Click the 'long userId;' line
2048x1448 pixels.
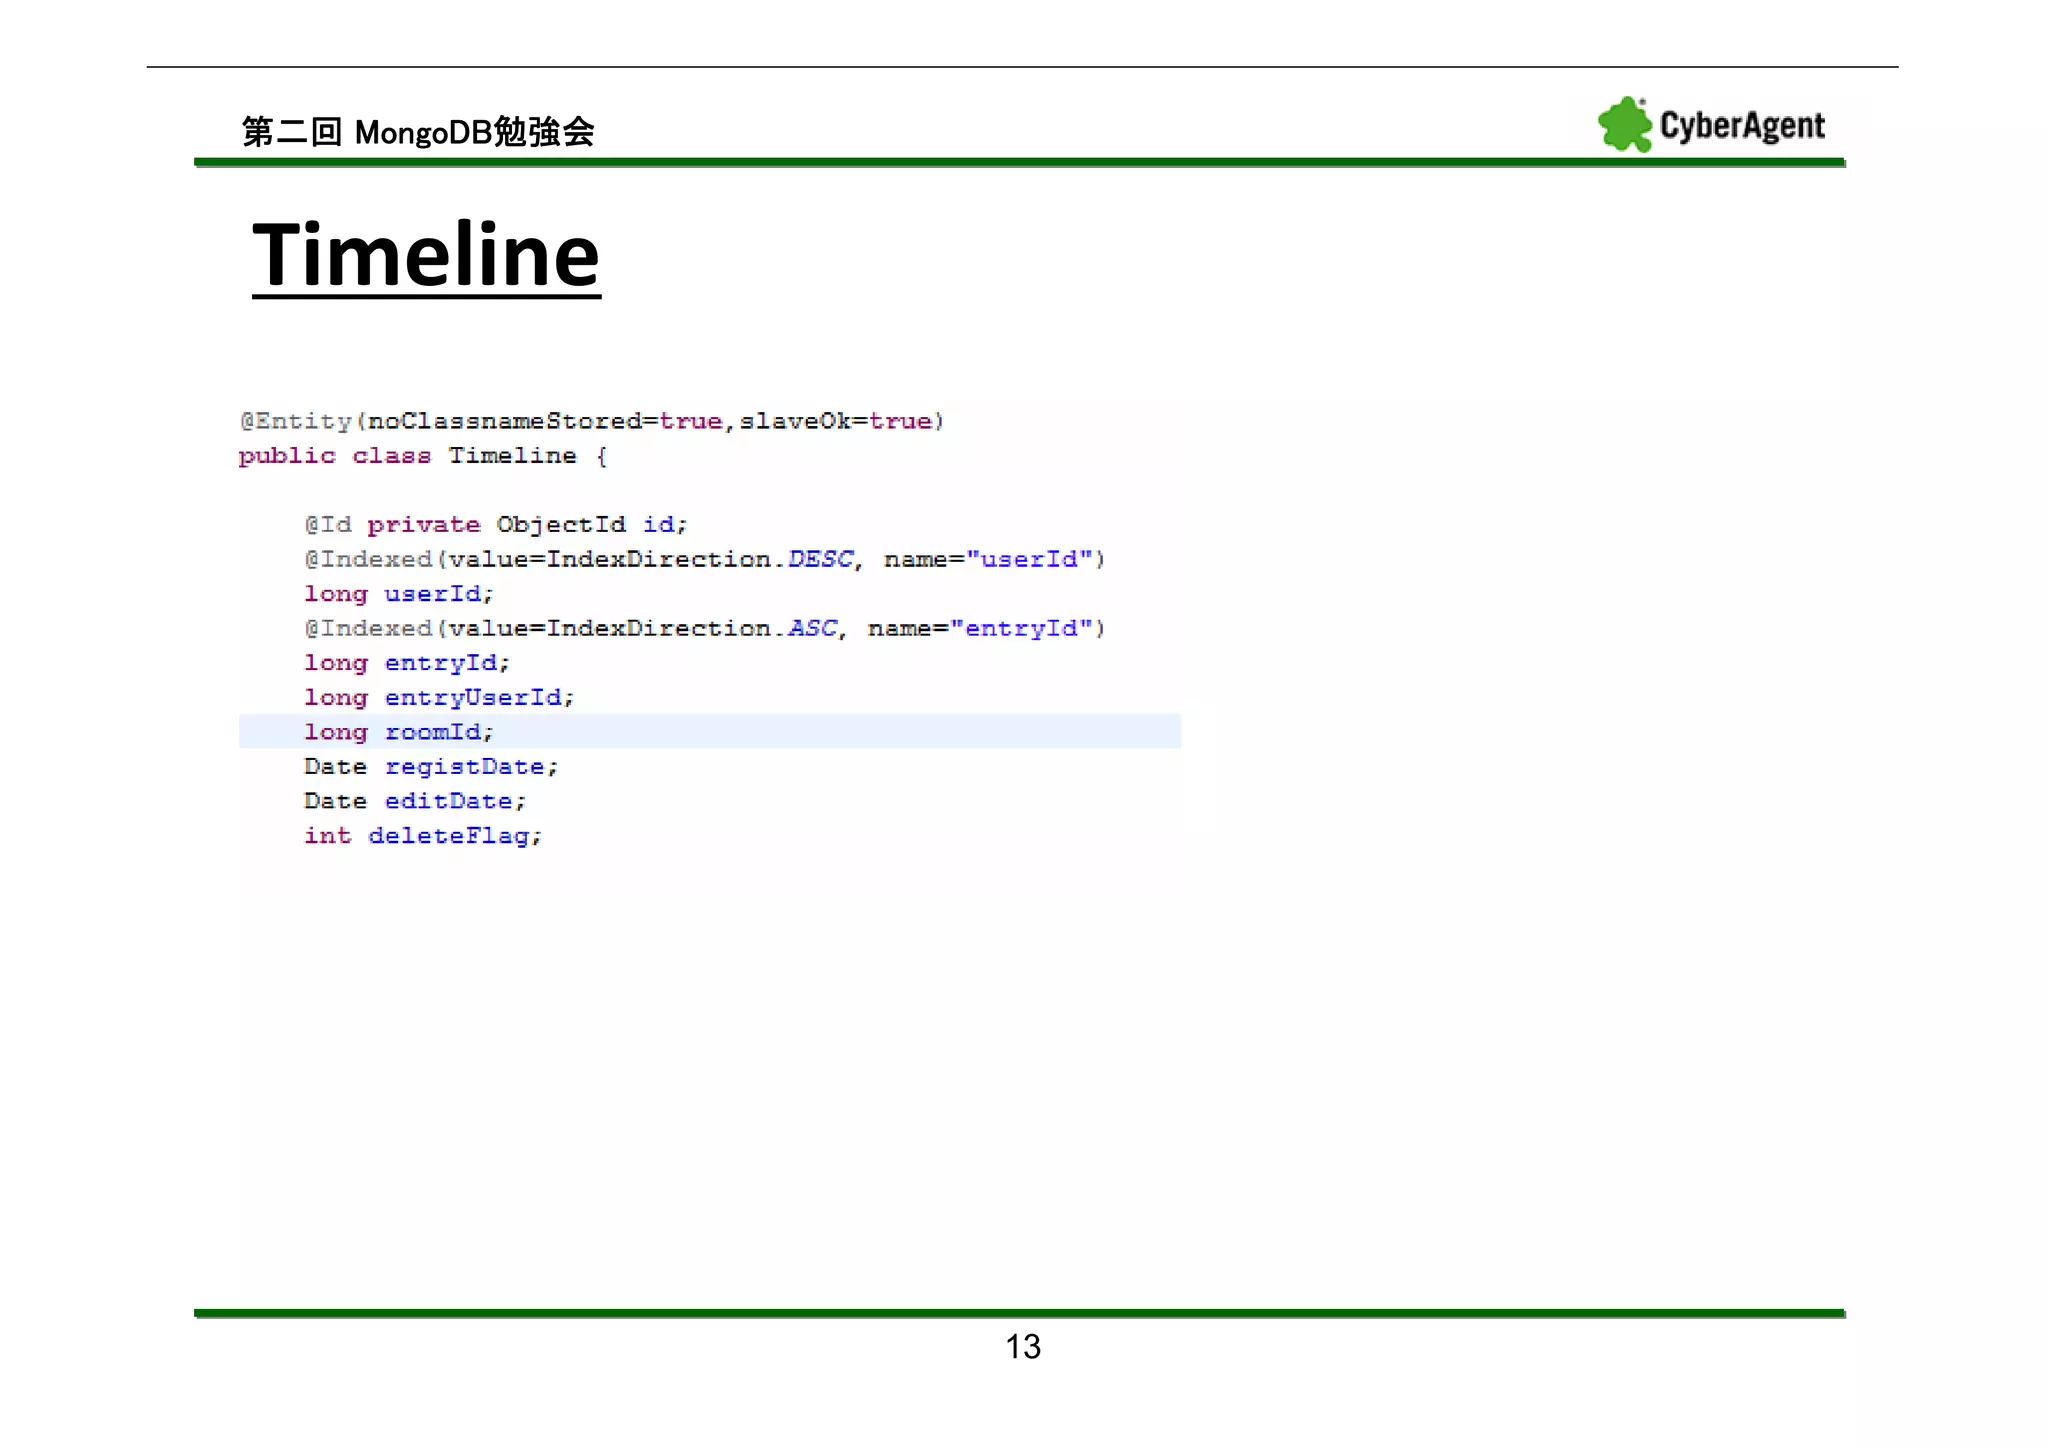pyautogui.click(x=399, y=594)
